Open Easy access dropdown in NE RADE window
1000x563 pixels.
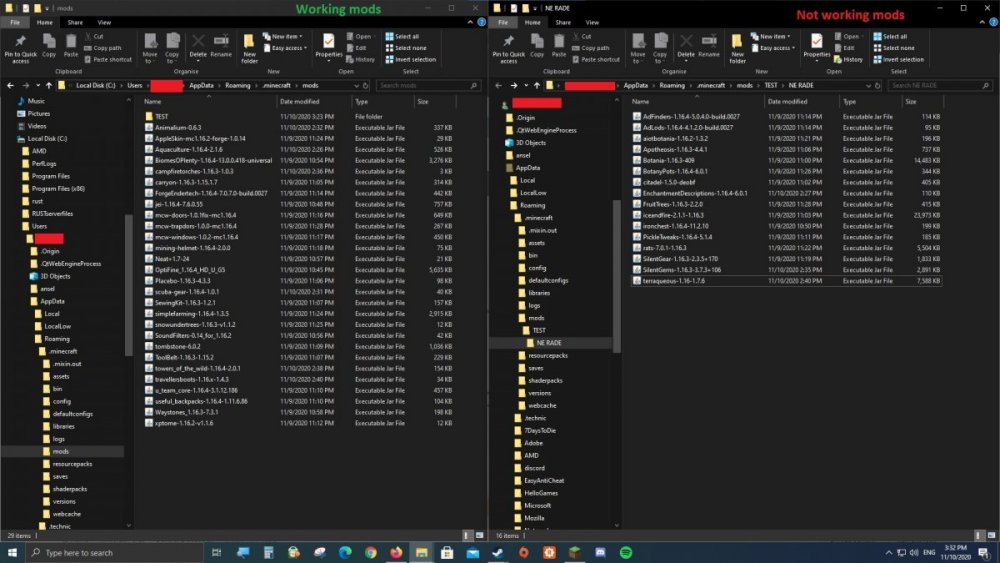tap(774, 47)
